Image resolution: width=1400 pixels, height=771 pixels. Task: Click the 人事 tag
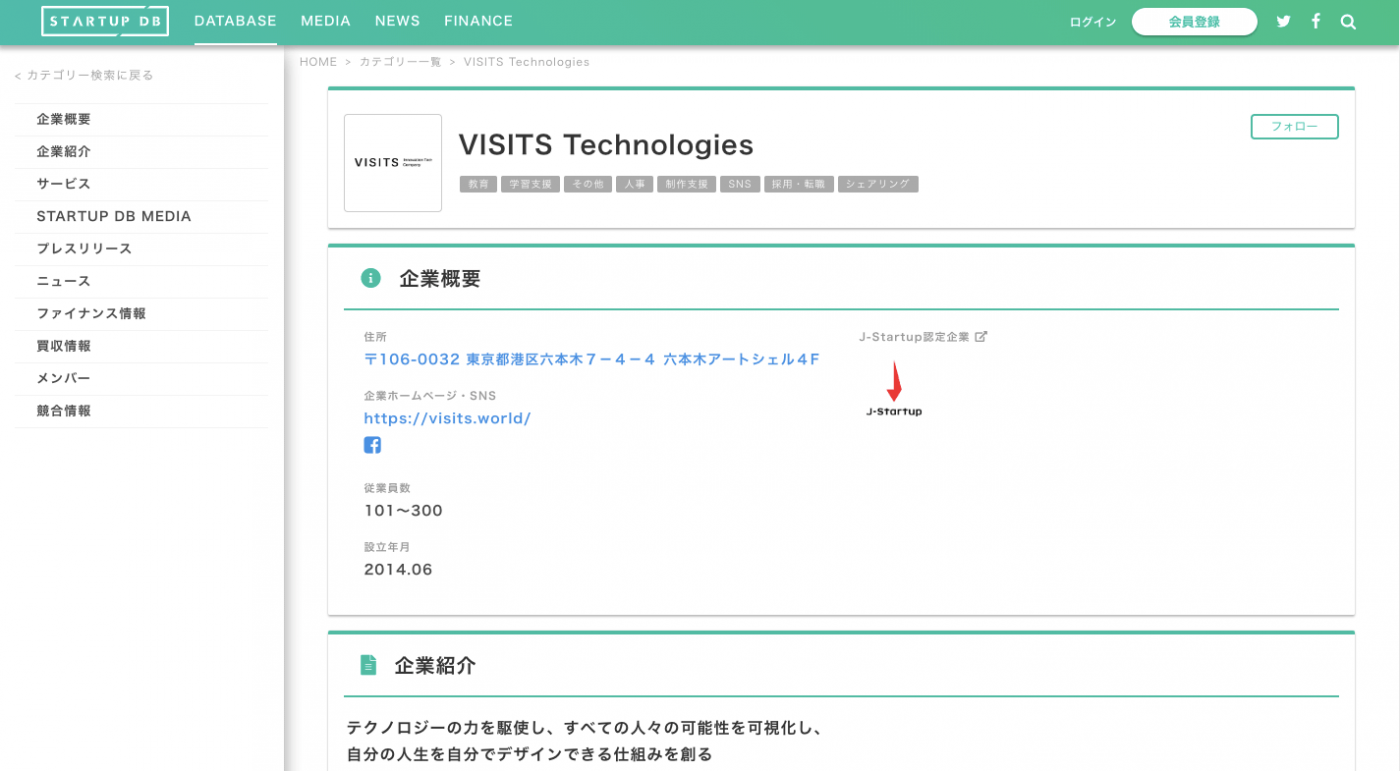(x=634, y=184)
